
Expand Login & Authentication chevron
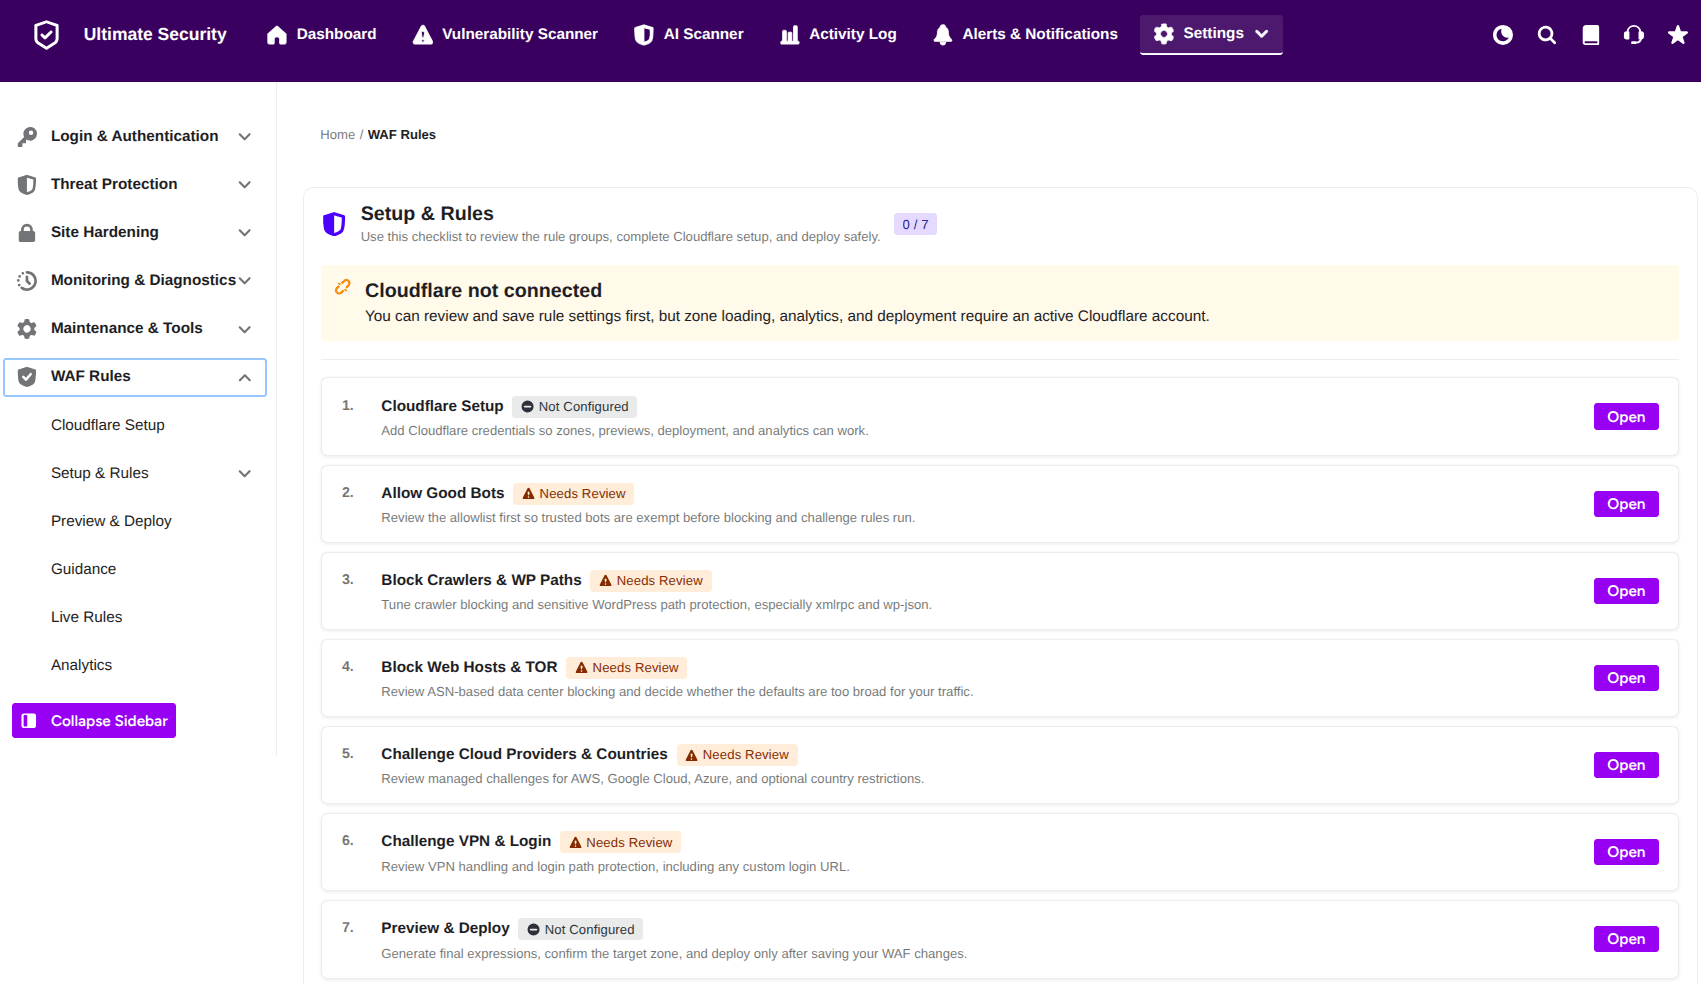[245, 137]
